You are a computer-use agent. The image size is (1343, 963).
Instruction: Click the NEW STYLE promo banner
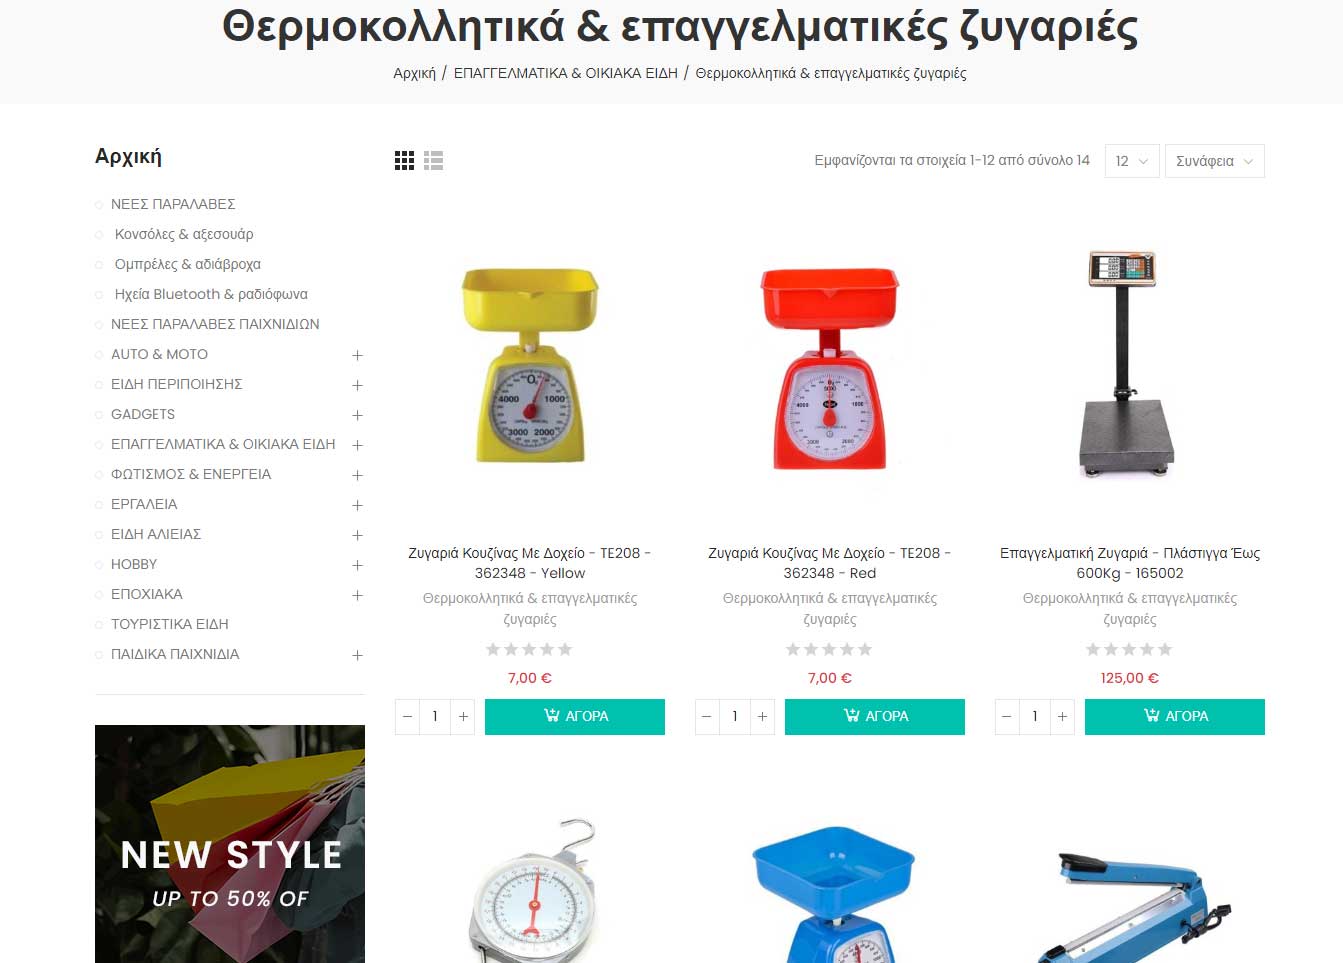click(x=230, y=844)
